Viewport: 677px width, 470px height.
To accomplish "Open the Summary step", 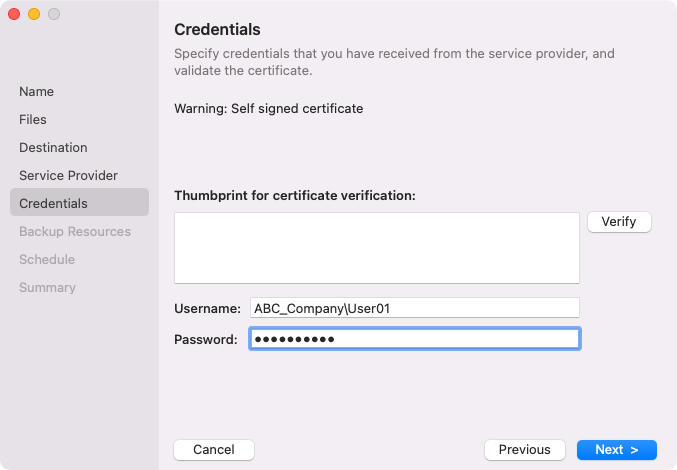I will pyautogui.click(x=47, y=288).
